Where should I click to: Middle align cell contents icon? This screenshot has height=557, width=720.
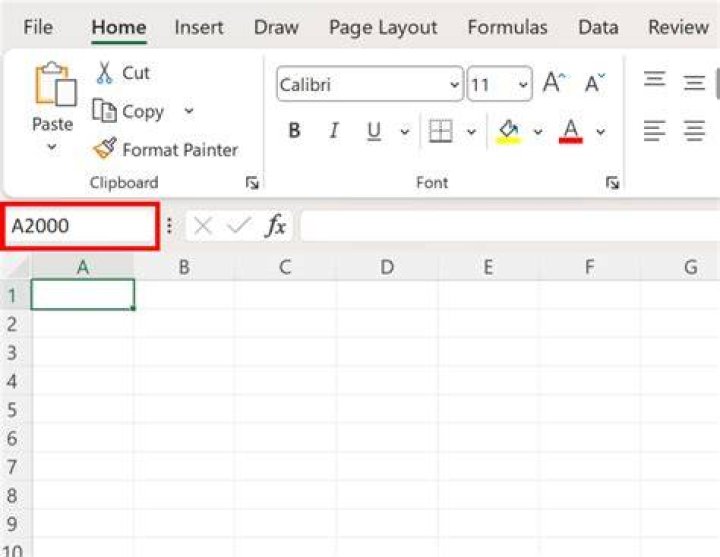point(694,83)
